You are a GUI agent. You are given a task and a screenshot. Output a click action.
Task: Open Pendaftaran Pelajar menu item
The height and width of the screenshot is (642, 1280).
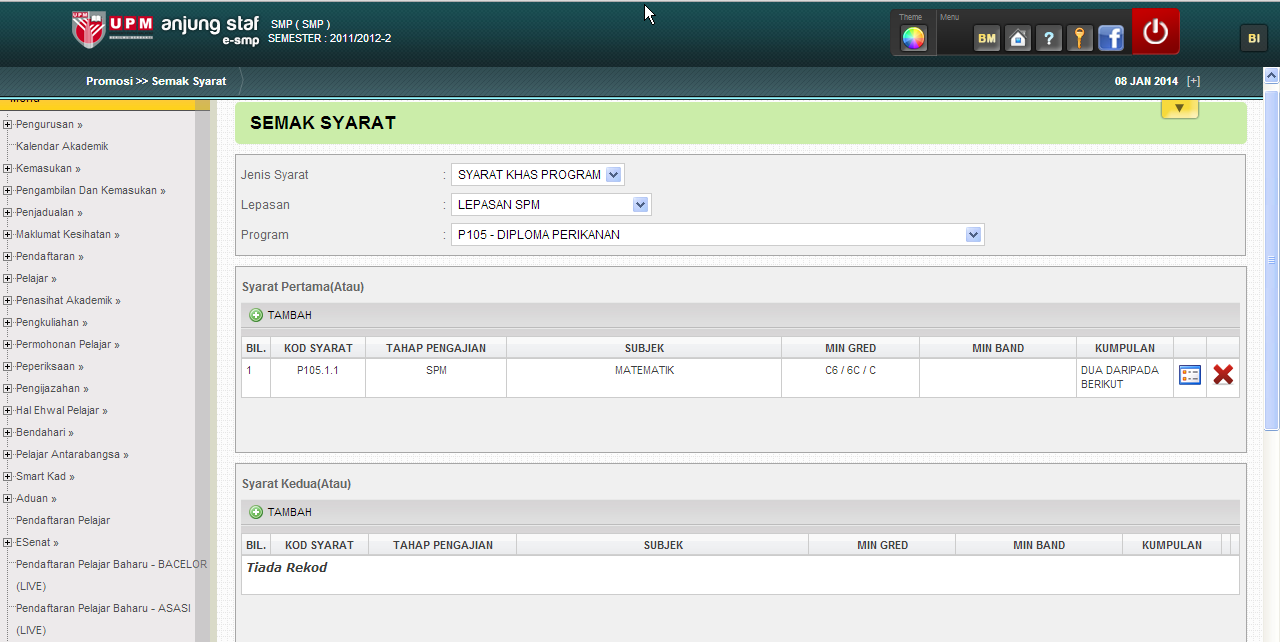click(x=63, y=521)
